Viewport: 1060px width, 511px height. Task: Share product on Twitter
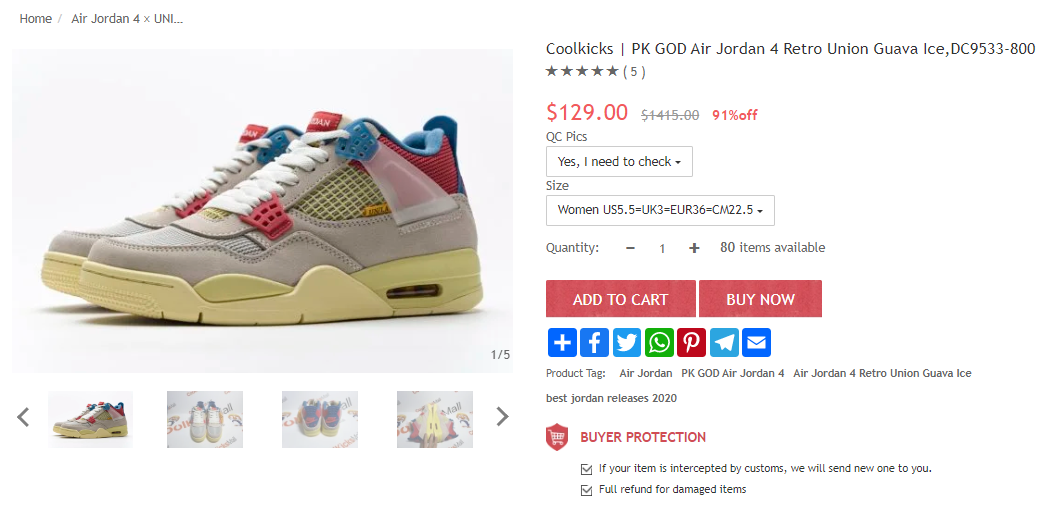click(627, 343)
